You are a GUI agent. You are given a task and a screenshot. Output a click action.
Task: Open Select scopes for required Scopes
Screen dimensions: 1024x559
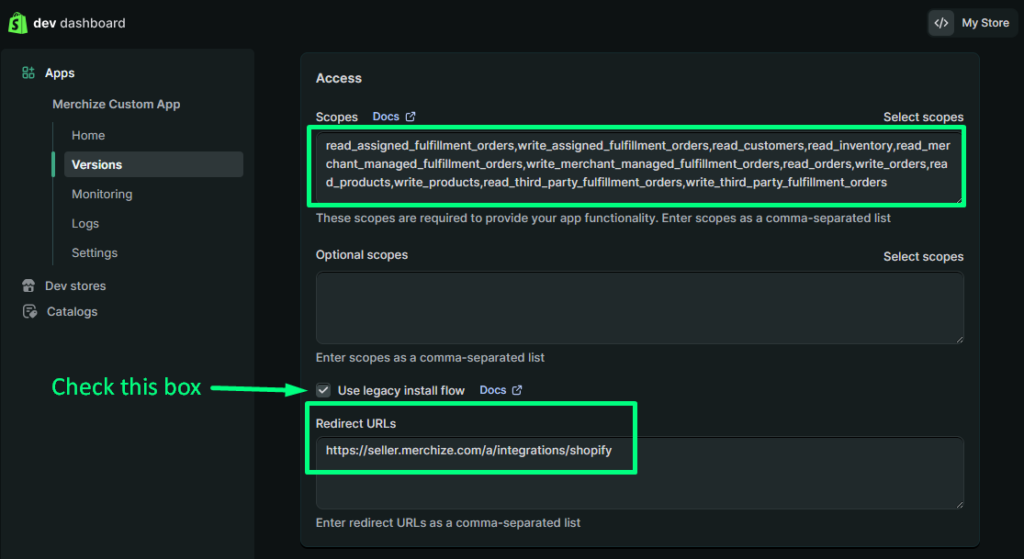coord(923,117)
